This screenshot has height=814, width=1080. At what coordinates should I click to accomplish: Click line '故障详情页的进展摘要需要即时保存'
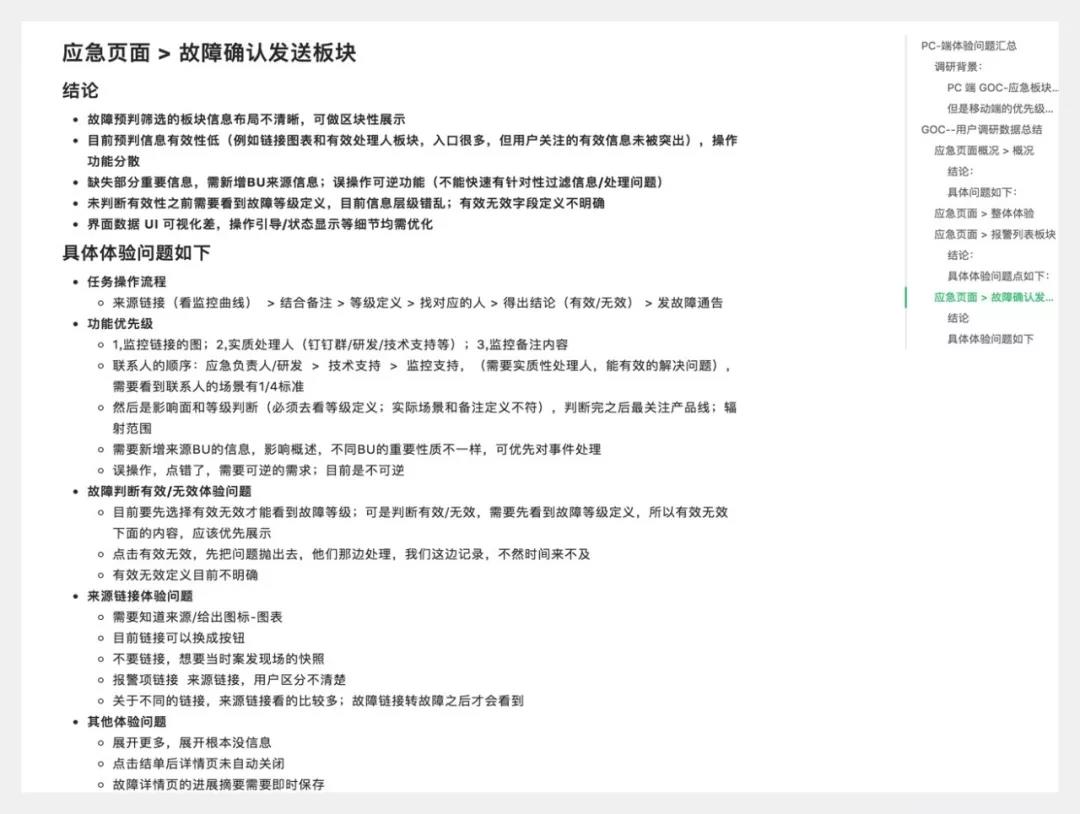click(x=218, y=784)
